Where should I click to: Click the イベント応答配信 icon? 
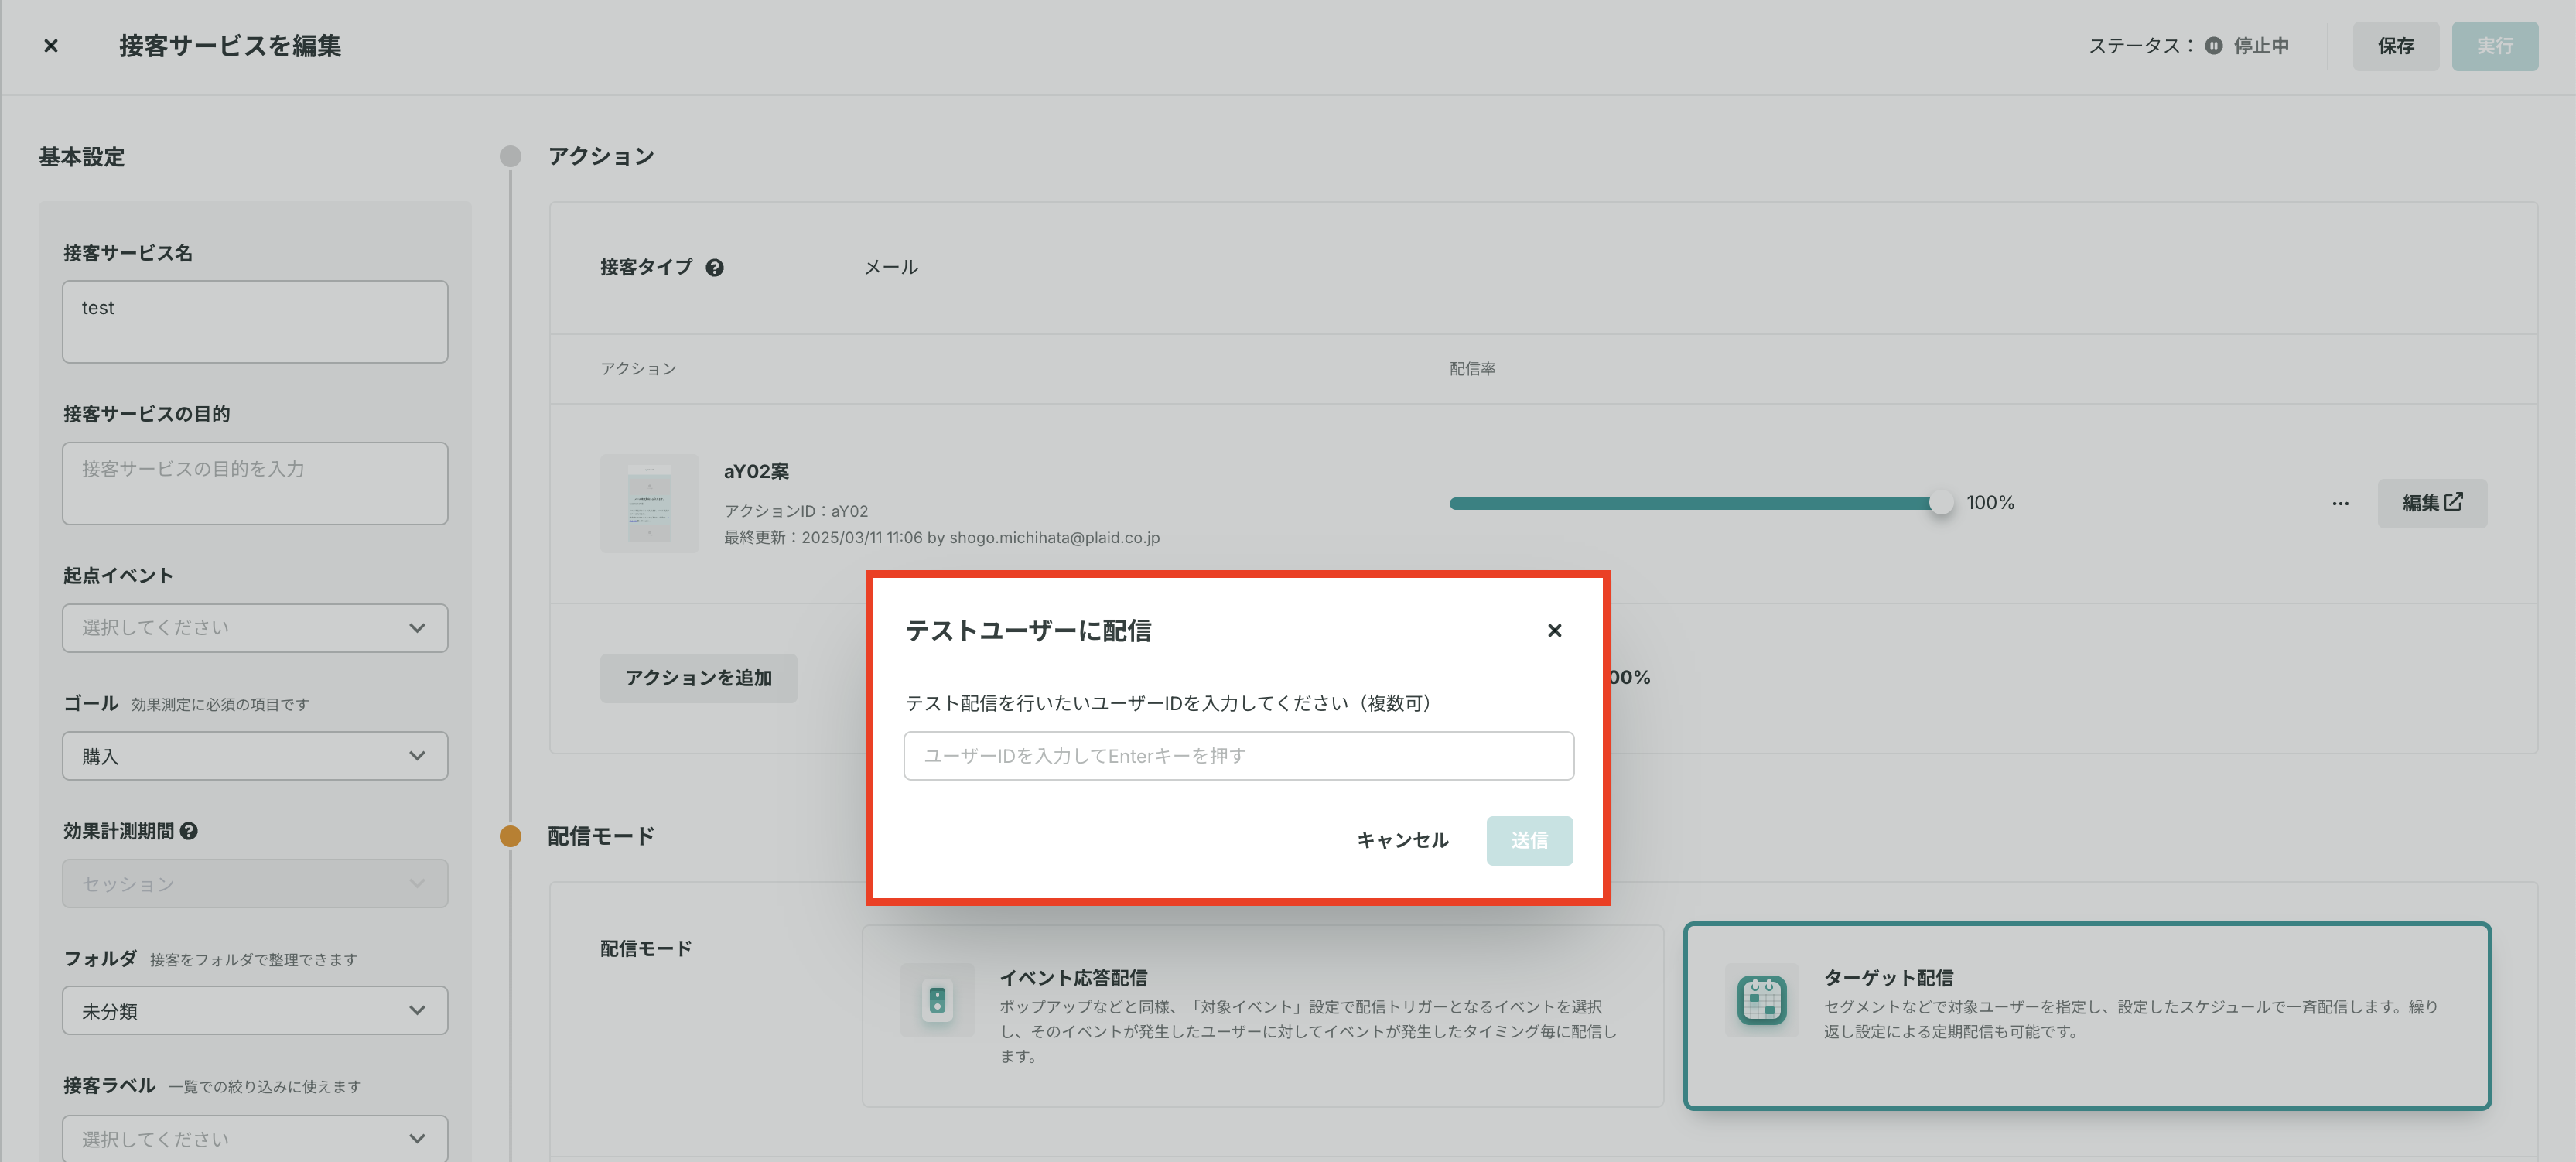tap(937, 1000)
